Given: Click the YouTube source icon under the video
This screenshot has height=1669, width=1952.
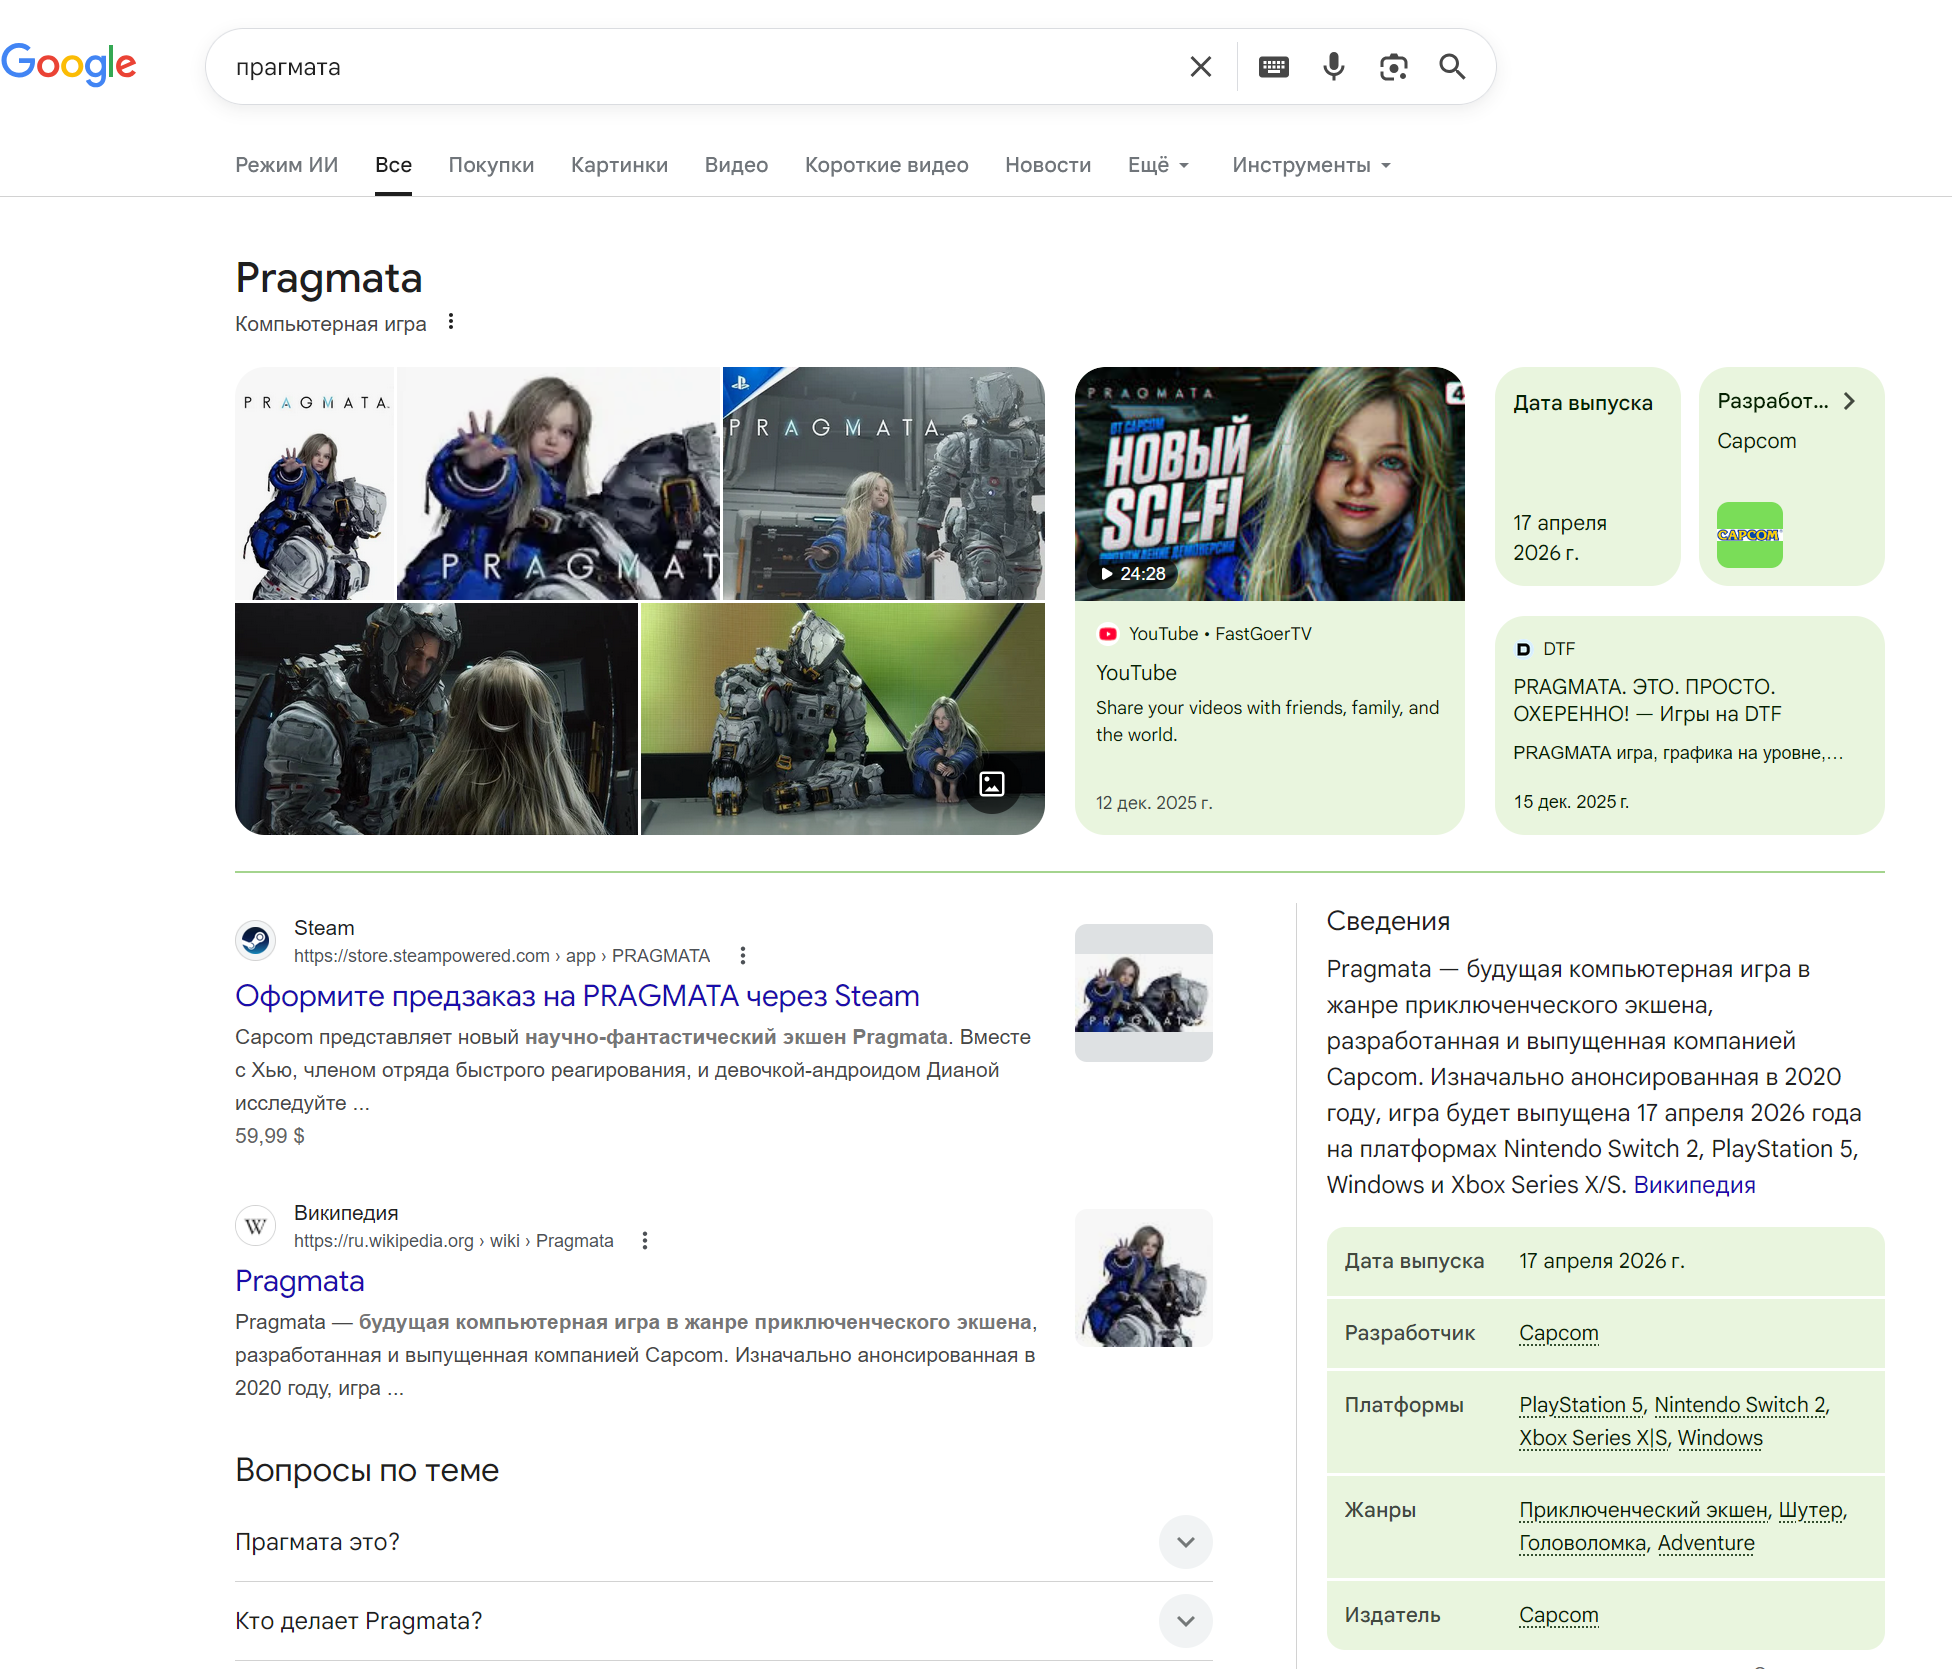Looking at the screenshot, I should (1107, 634).
